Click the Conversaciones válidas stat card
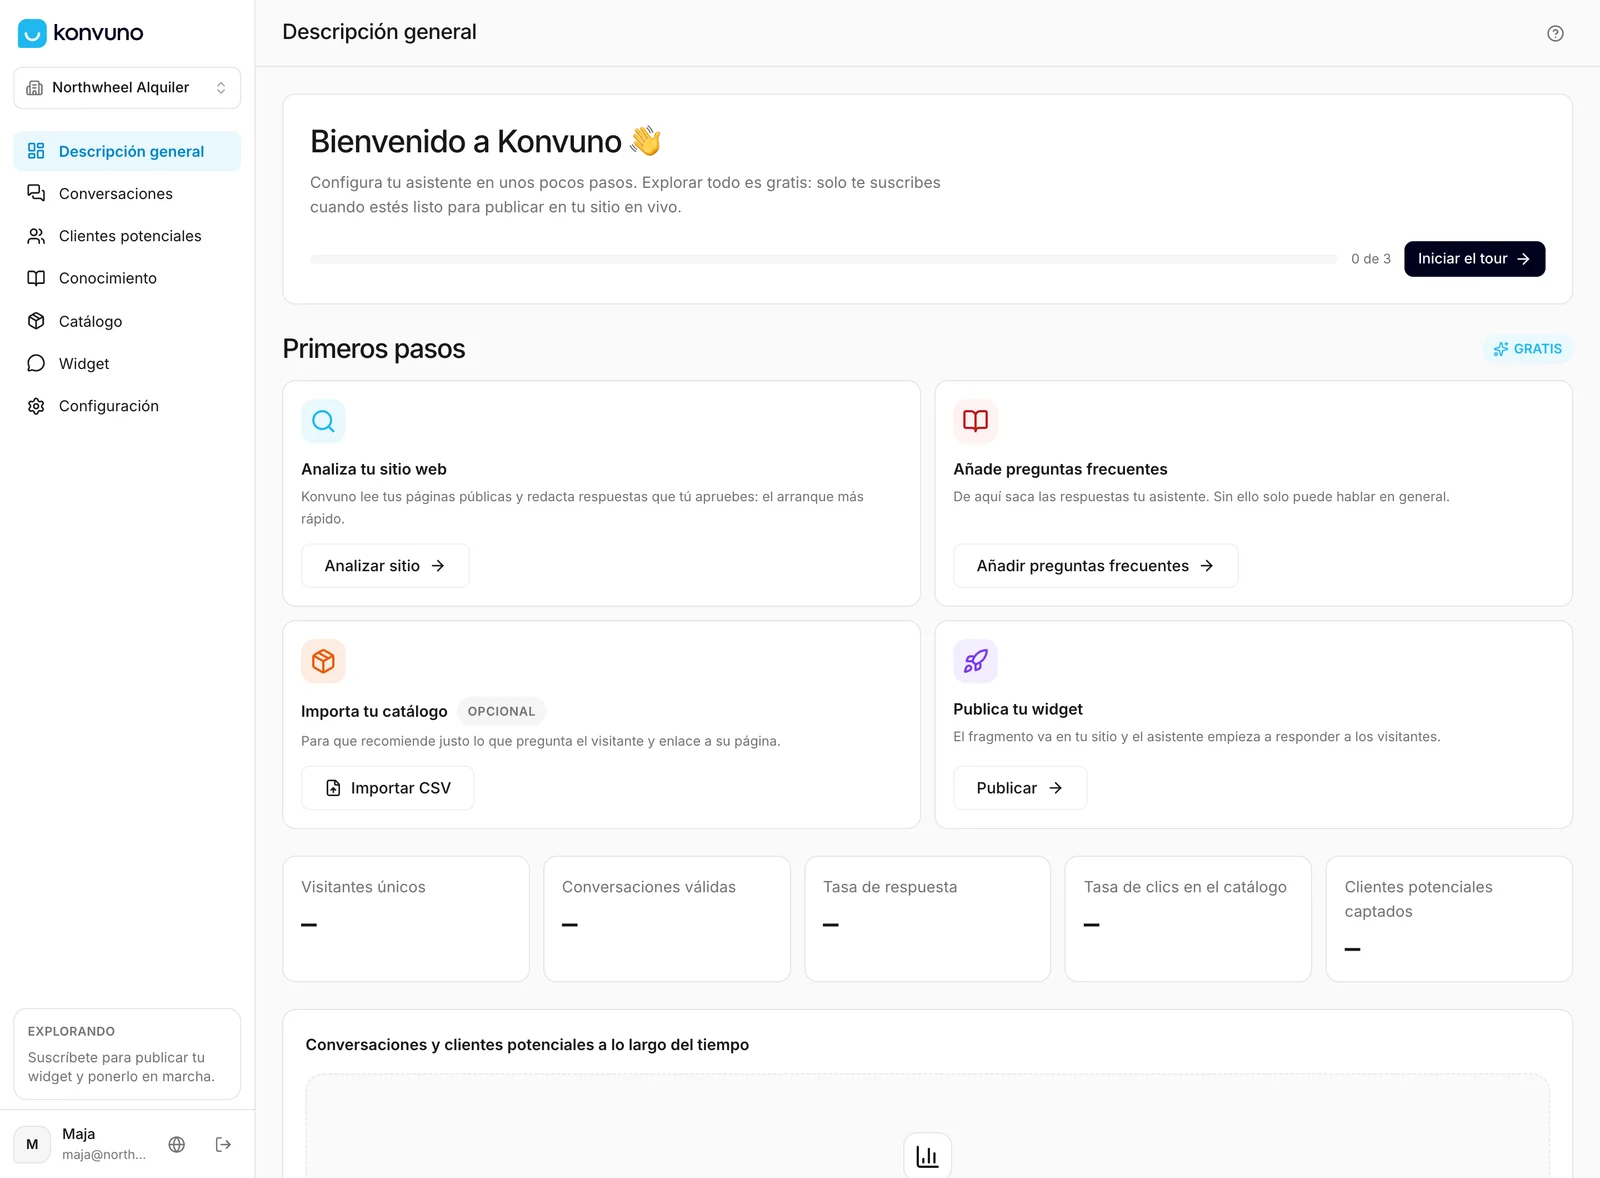The image size is (1600, 1178). point(667,919)
